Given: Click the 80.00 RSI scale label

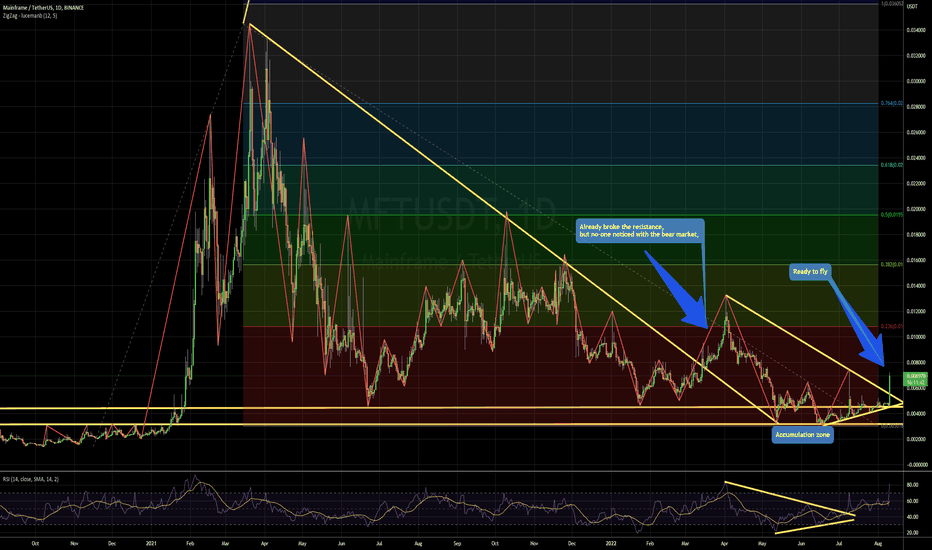Looking at the screenshot, I should tap(912, 485).
